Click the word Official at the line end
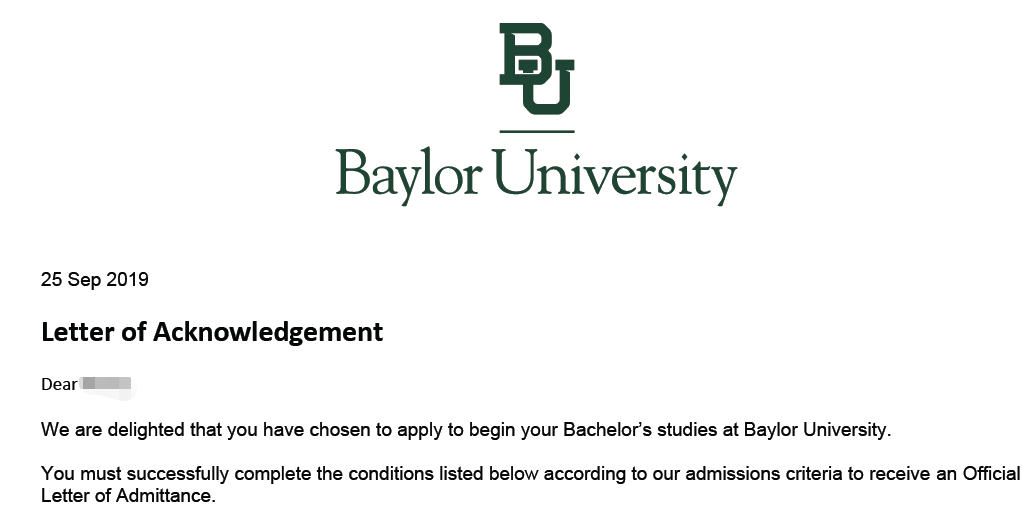 [x=991, y=474]
